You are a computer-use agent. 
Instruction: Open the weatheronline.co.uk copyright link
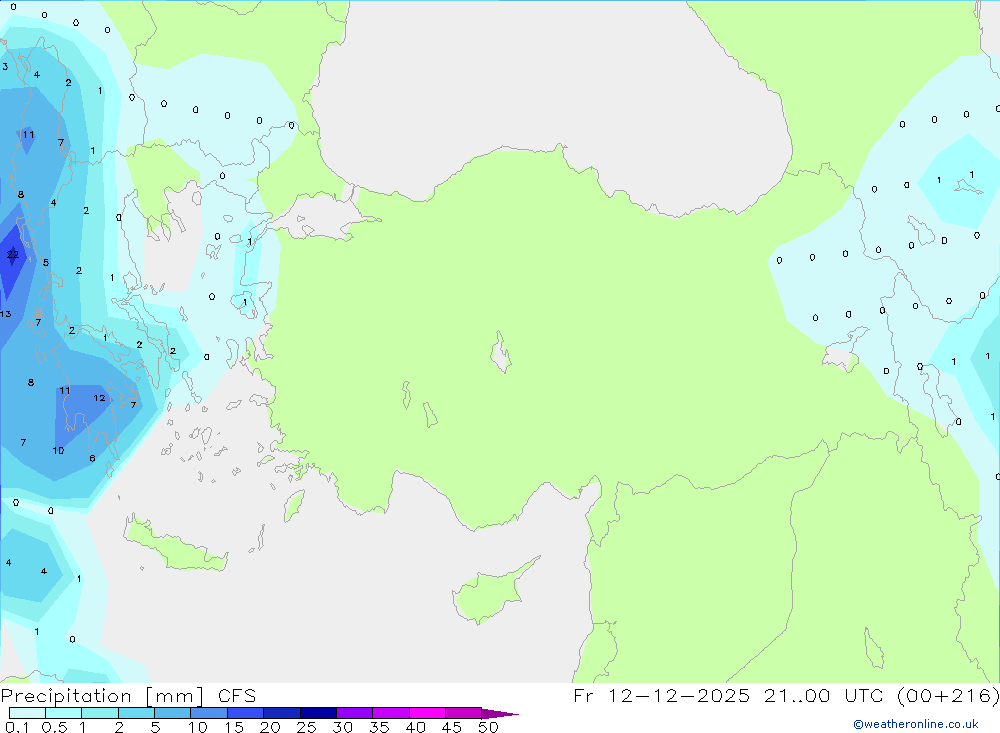click(916, 724)
